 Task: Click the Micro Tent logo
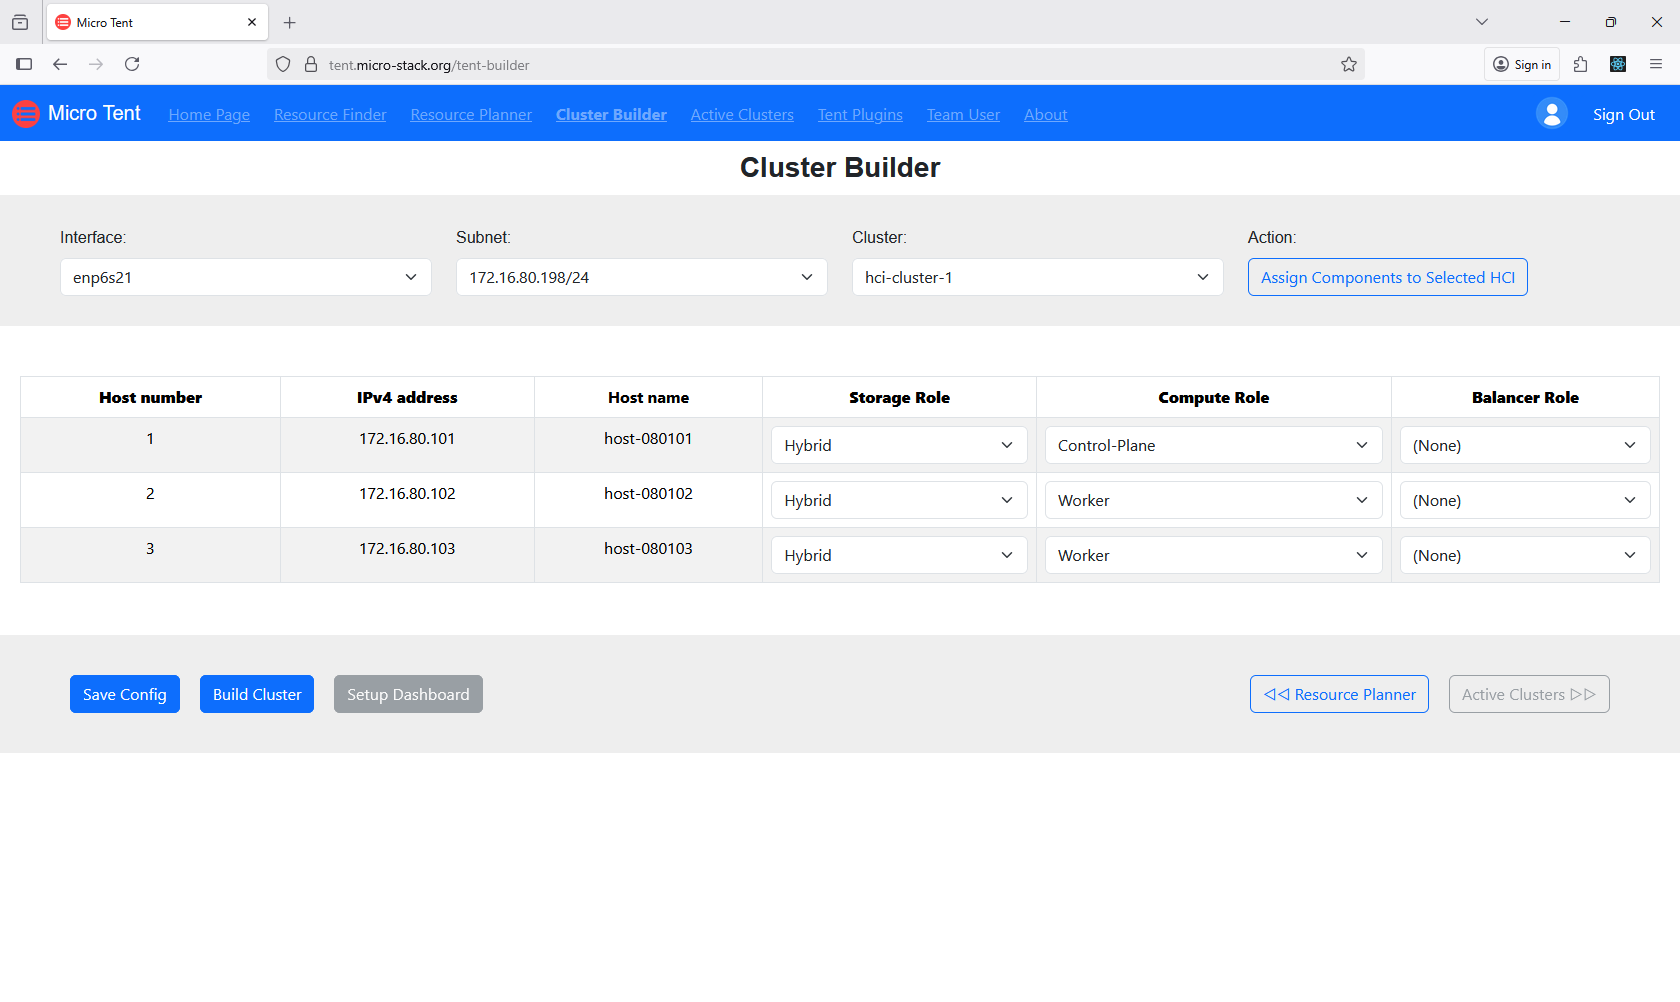pyautogui.click(x=26, y=113)
